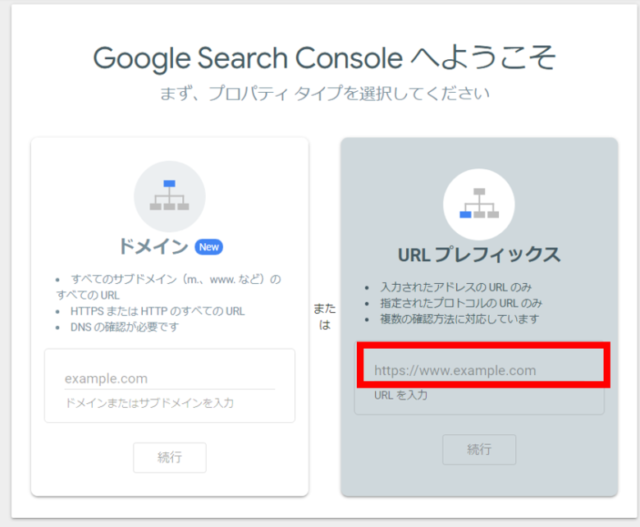Click bullet text 指定されたプロトコルの URL のみ

(461, 303)
